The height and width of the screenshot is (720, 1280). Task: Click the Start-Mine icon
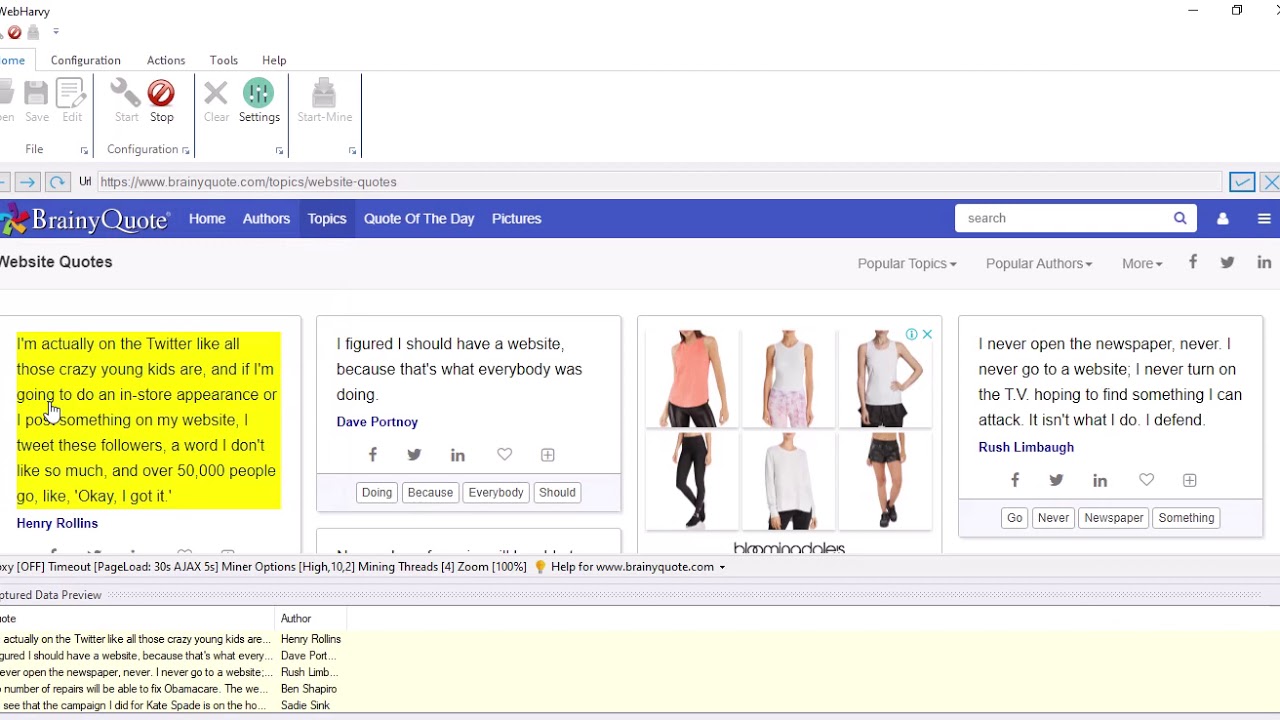pyautogui.click(x=324, y=102)
